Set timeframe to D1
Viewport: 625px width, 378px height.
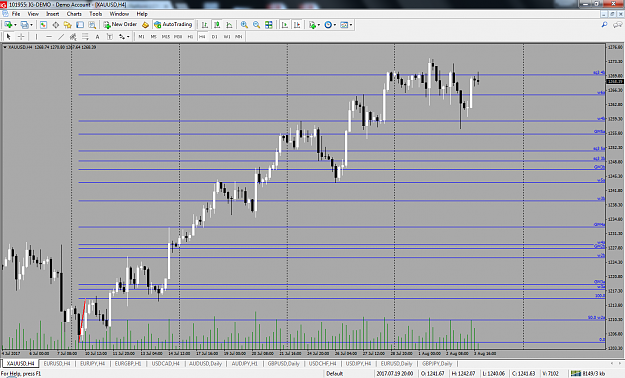(214, 37)
